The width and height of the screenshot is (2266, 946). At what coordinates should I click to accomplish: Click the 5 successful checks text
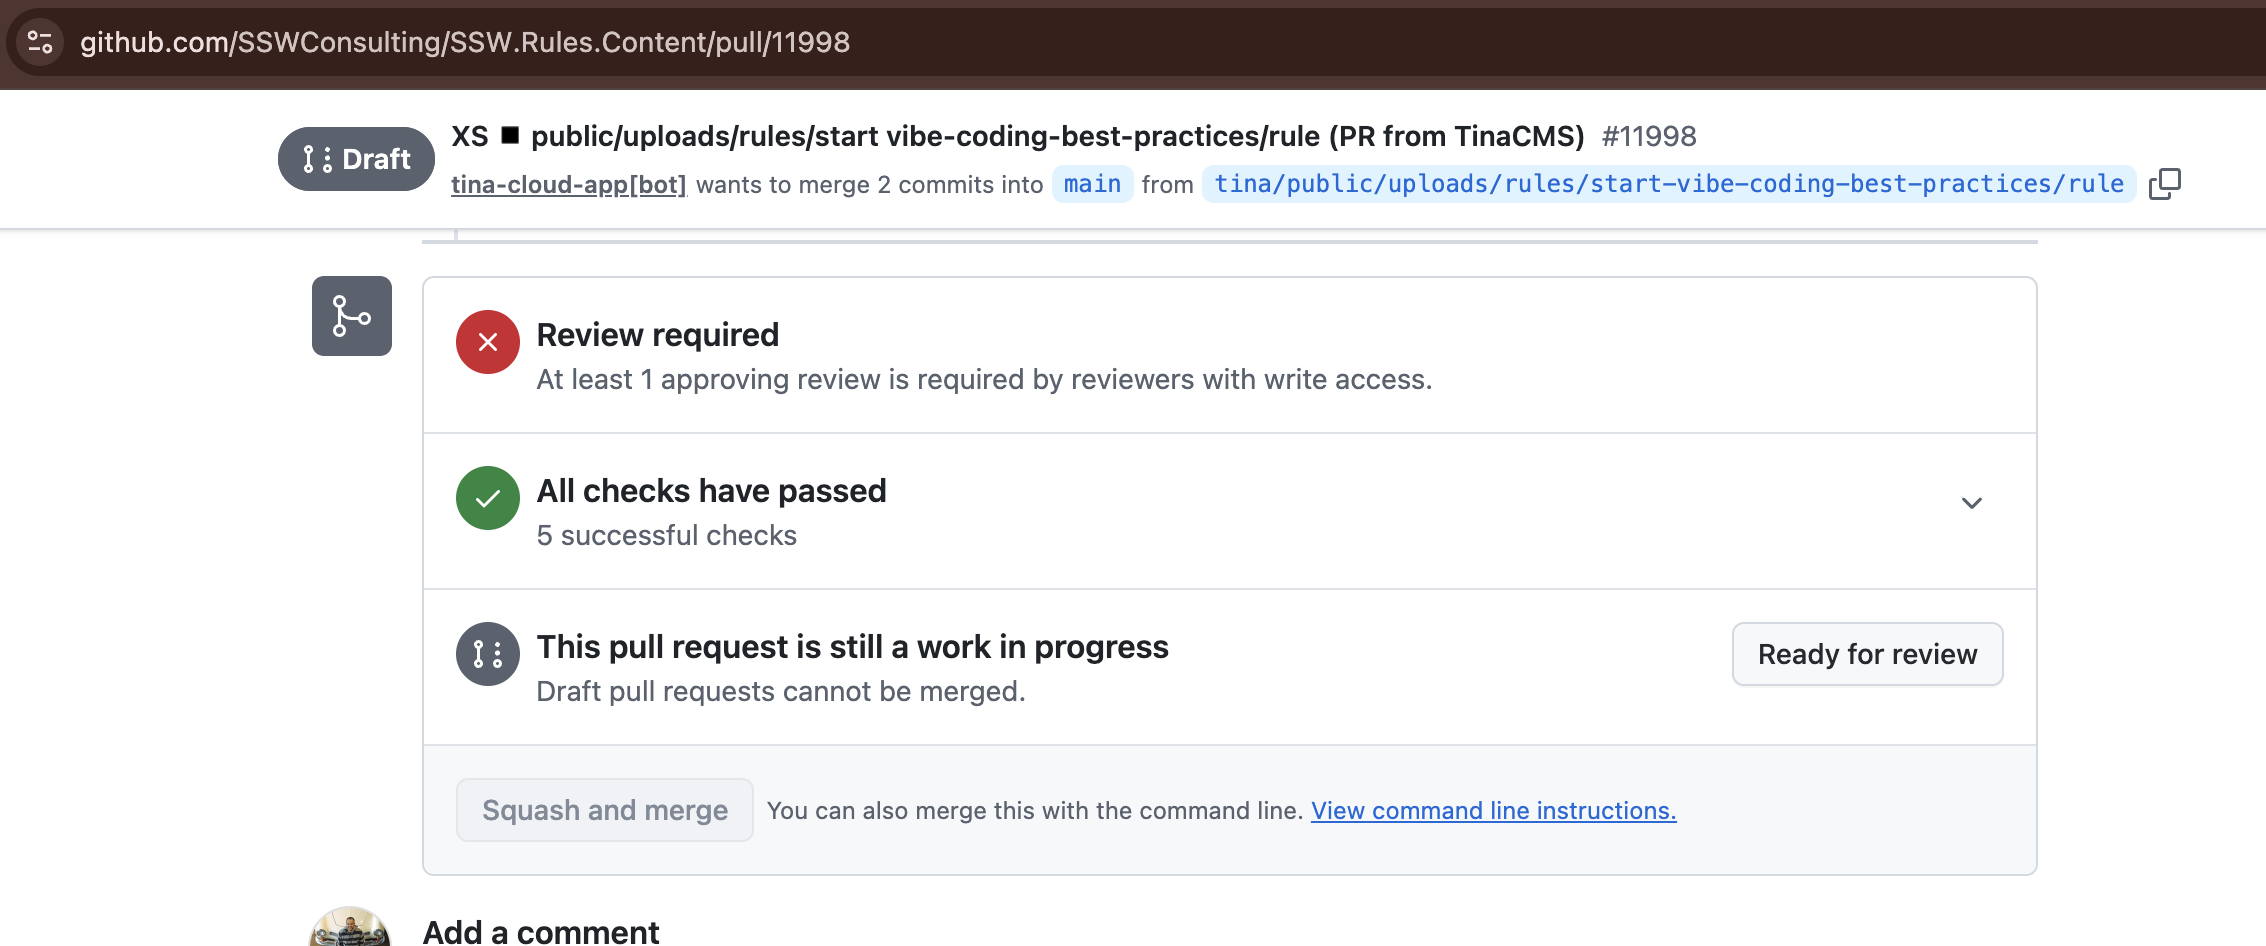(667, 536)
